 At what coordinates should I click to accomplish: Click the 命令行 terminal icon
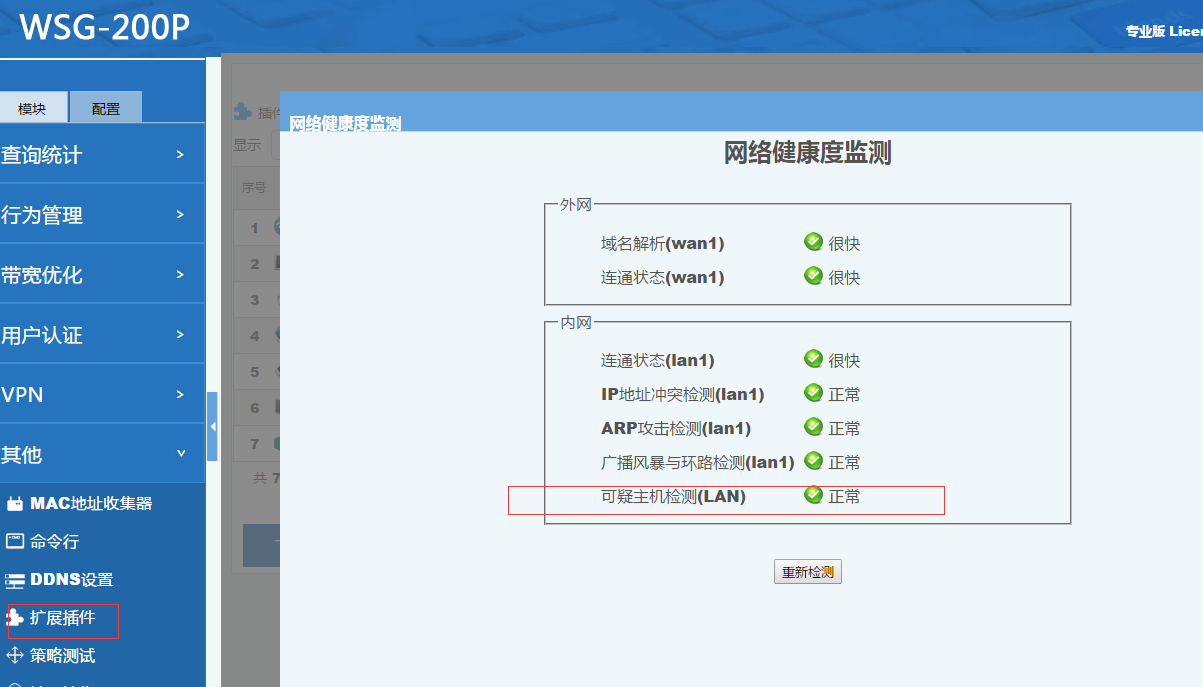14,541
